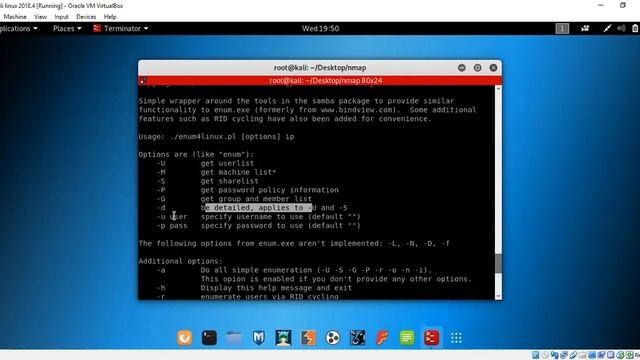Click the terminal scrollbar up arrow
Screen dimensions: 640x360
498,88
